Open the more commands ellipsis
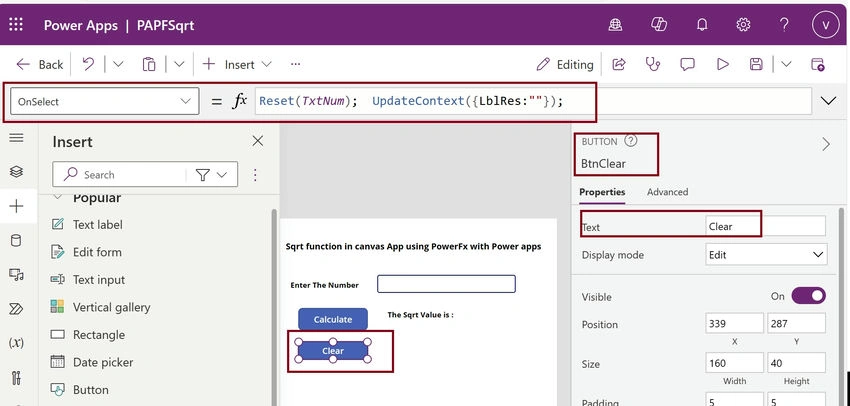Screen dimensions: 850x406 pyautogui.click(x=295, y=65)
